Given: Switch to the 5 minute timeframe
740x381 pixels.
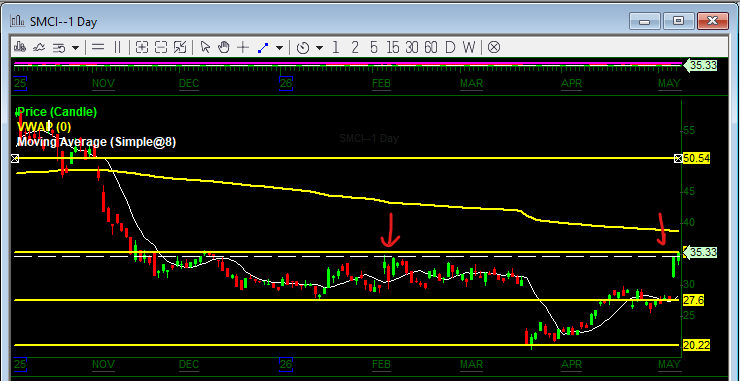Looking at the screenshot, I should click(x=374, y=47).
